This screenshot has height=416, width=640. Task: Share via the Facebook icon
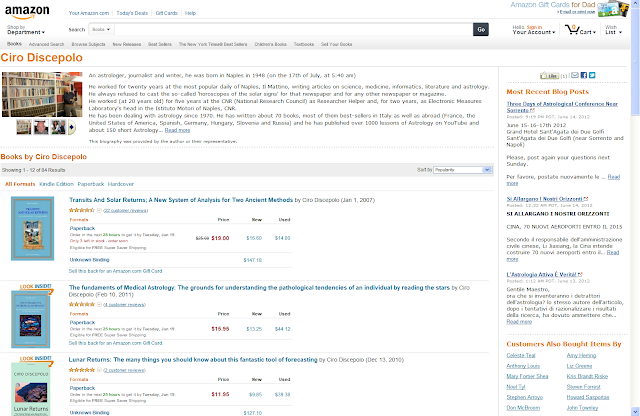(584, 75)
